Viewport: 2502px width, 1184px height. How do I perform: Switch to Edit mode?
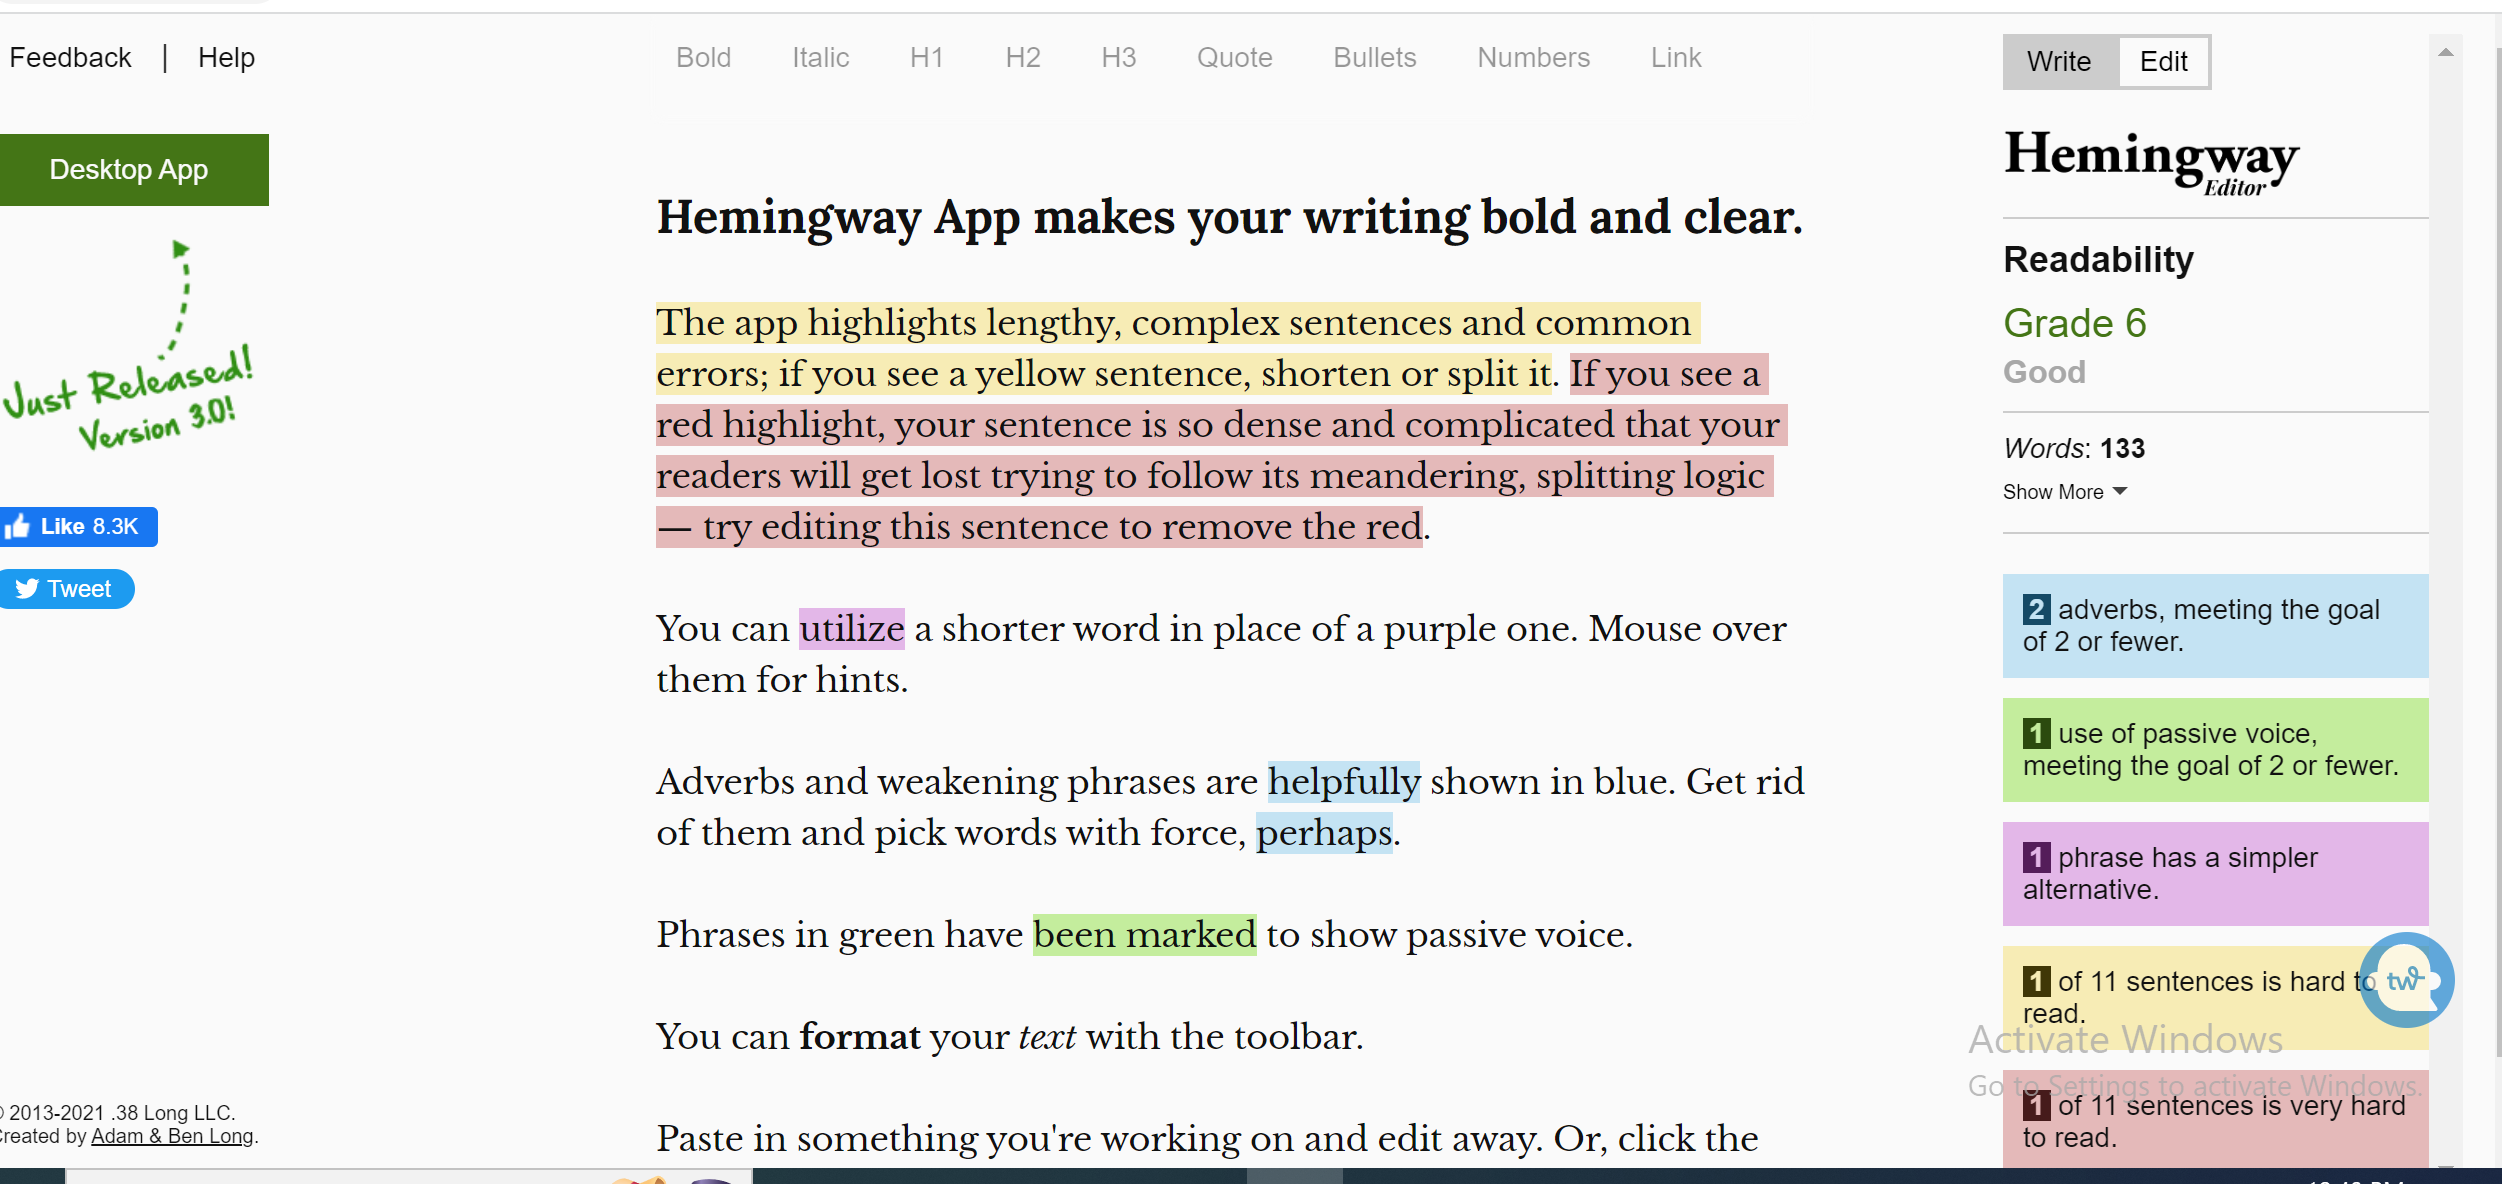click(2163, 62)
